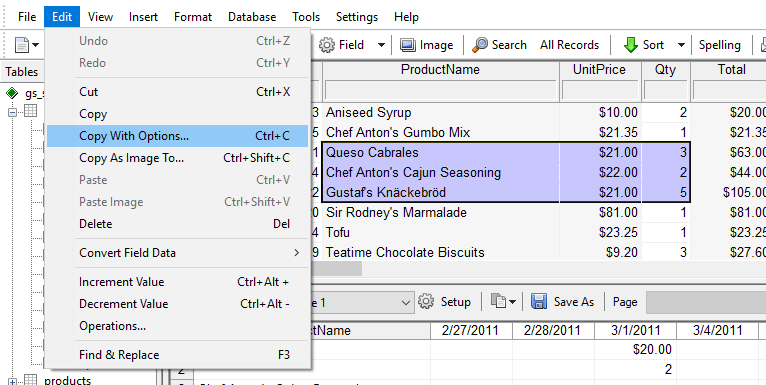Image resolution: width=766 pixels, height=385 pixels.
Task: Click the ProductName filter input field
Action: click(441, 90)
